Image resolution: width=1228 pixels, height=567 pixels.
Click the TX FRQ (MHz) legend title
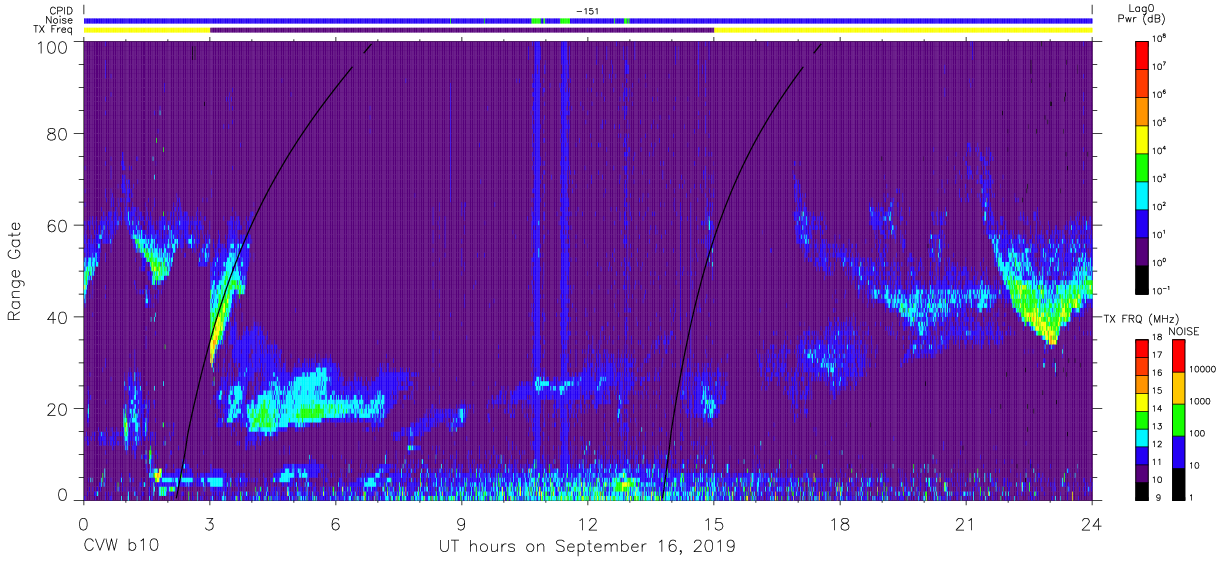click(x=1143, y=318)
